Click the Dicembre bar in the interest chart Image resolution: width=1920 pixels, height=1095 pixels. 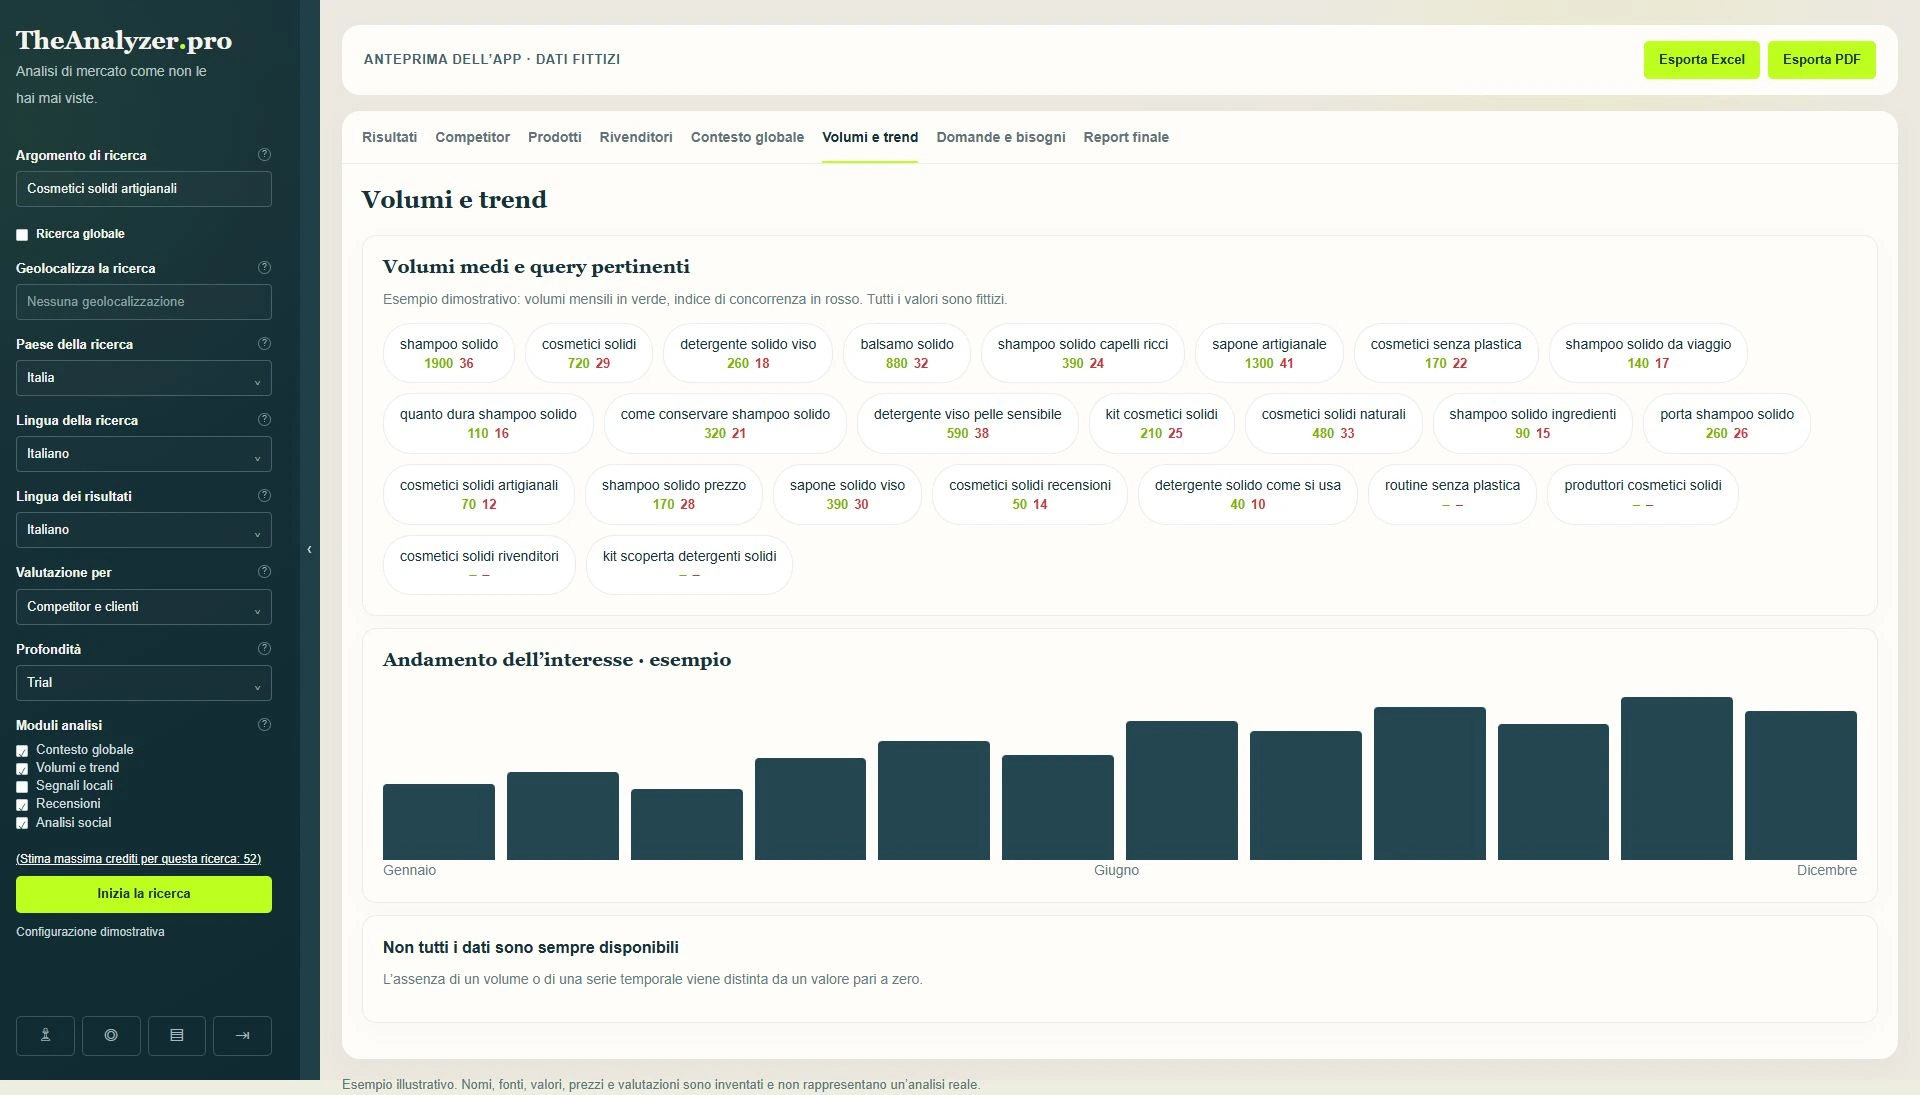tap(1800, 785)
